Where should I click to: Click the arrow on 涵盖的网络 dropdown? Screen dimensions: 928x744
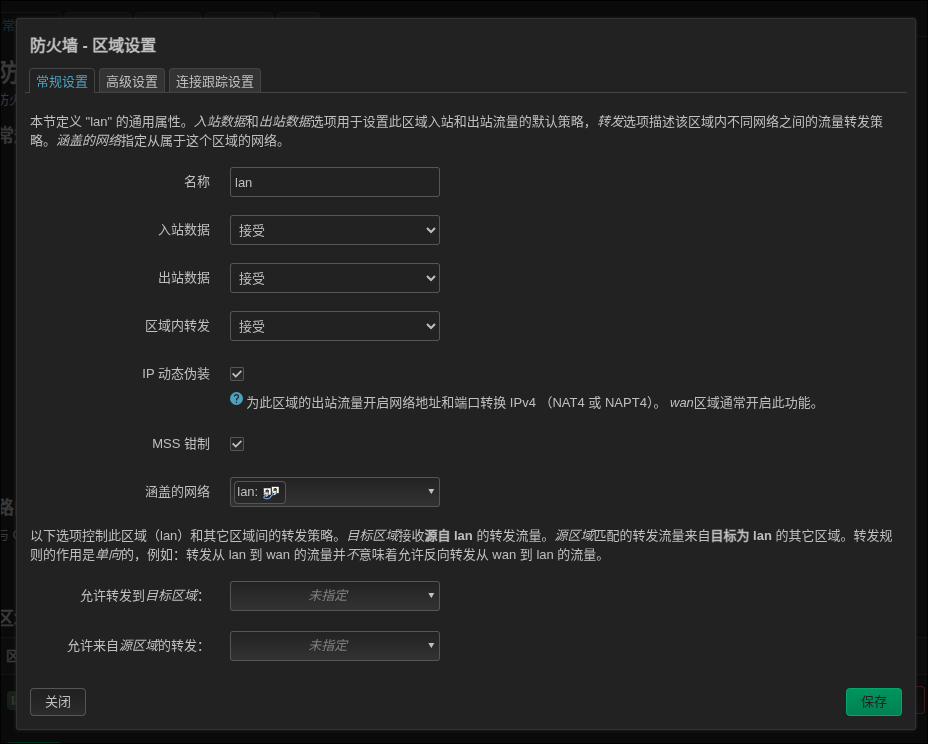pos(431,492)
